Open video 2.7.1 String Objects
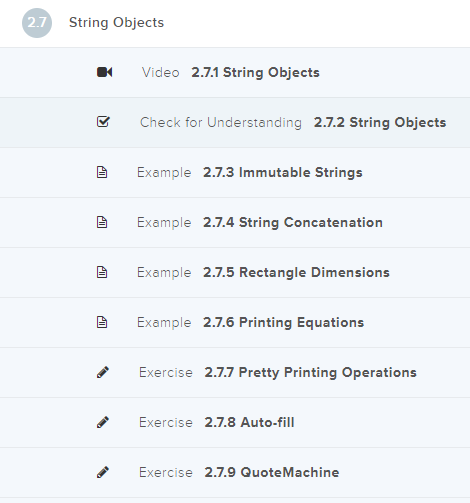470x503 pixels. click(x=235, y=73)
